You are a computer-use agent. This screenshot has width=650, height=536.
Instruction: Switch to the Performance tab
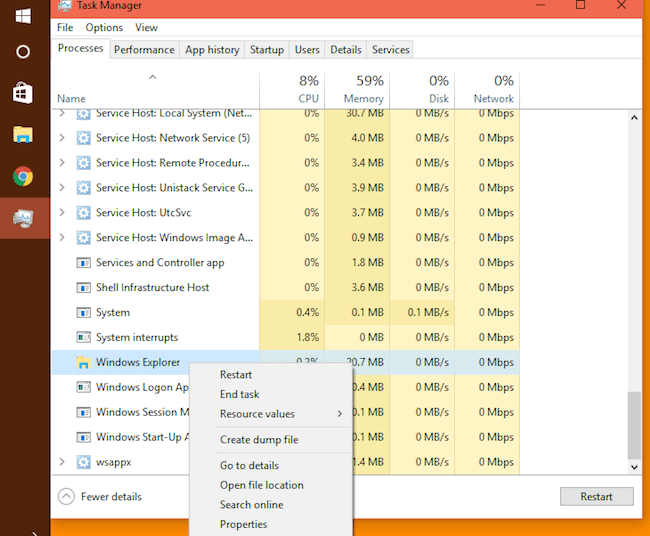tap(144, 49)
